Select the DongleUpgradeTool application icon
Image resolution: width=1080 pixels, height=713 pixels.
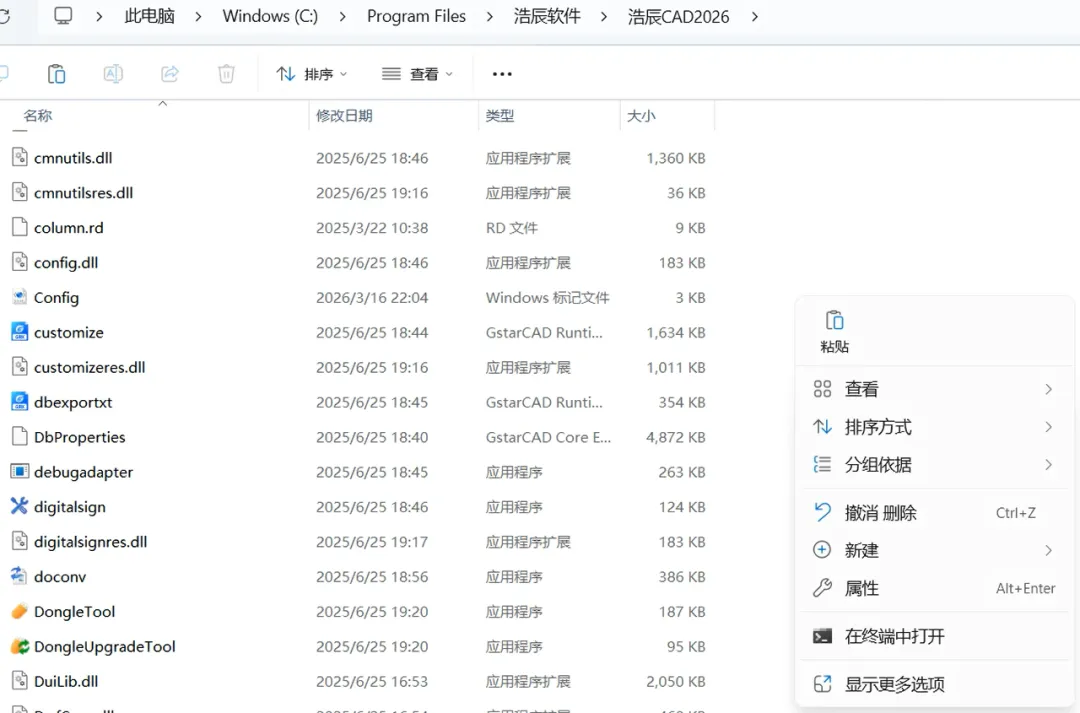[x=19, y=646]
